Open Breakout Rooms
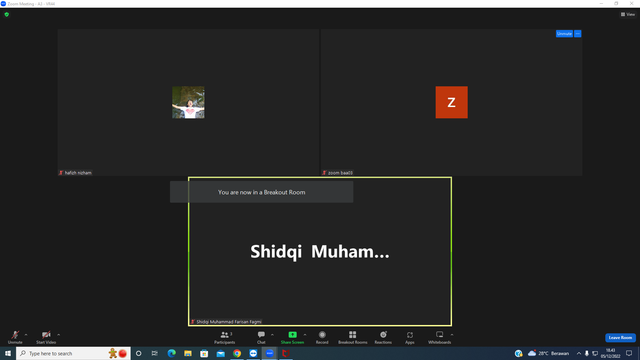The height and width of the screenshot is (360, 640). 353,337
